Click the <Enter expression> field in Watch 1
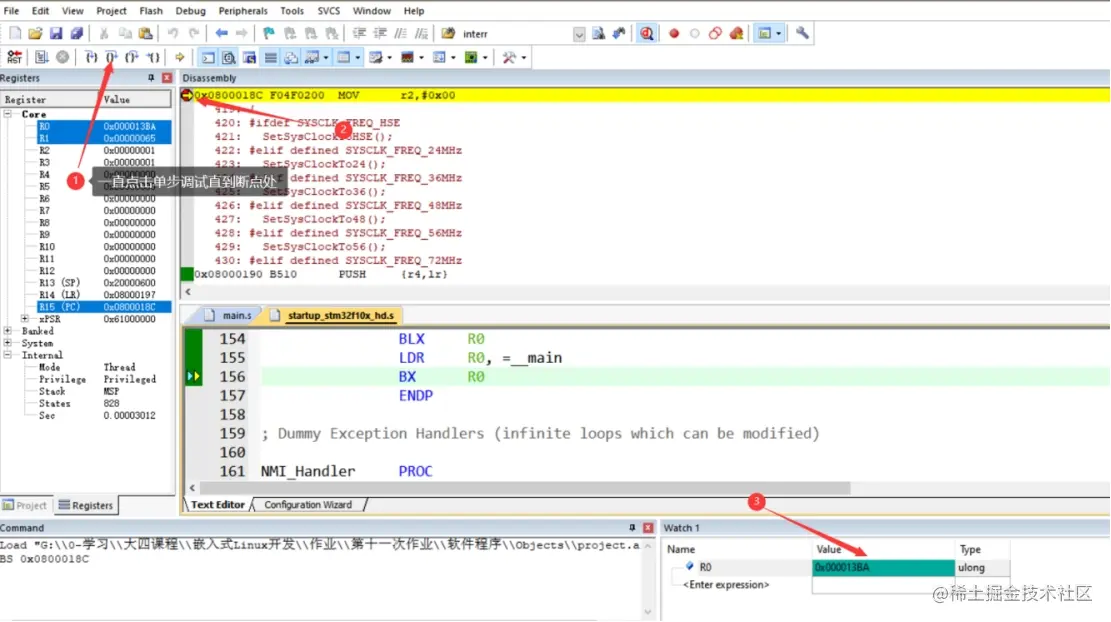This screenshot has height=622, width=1111. 726,584
